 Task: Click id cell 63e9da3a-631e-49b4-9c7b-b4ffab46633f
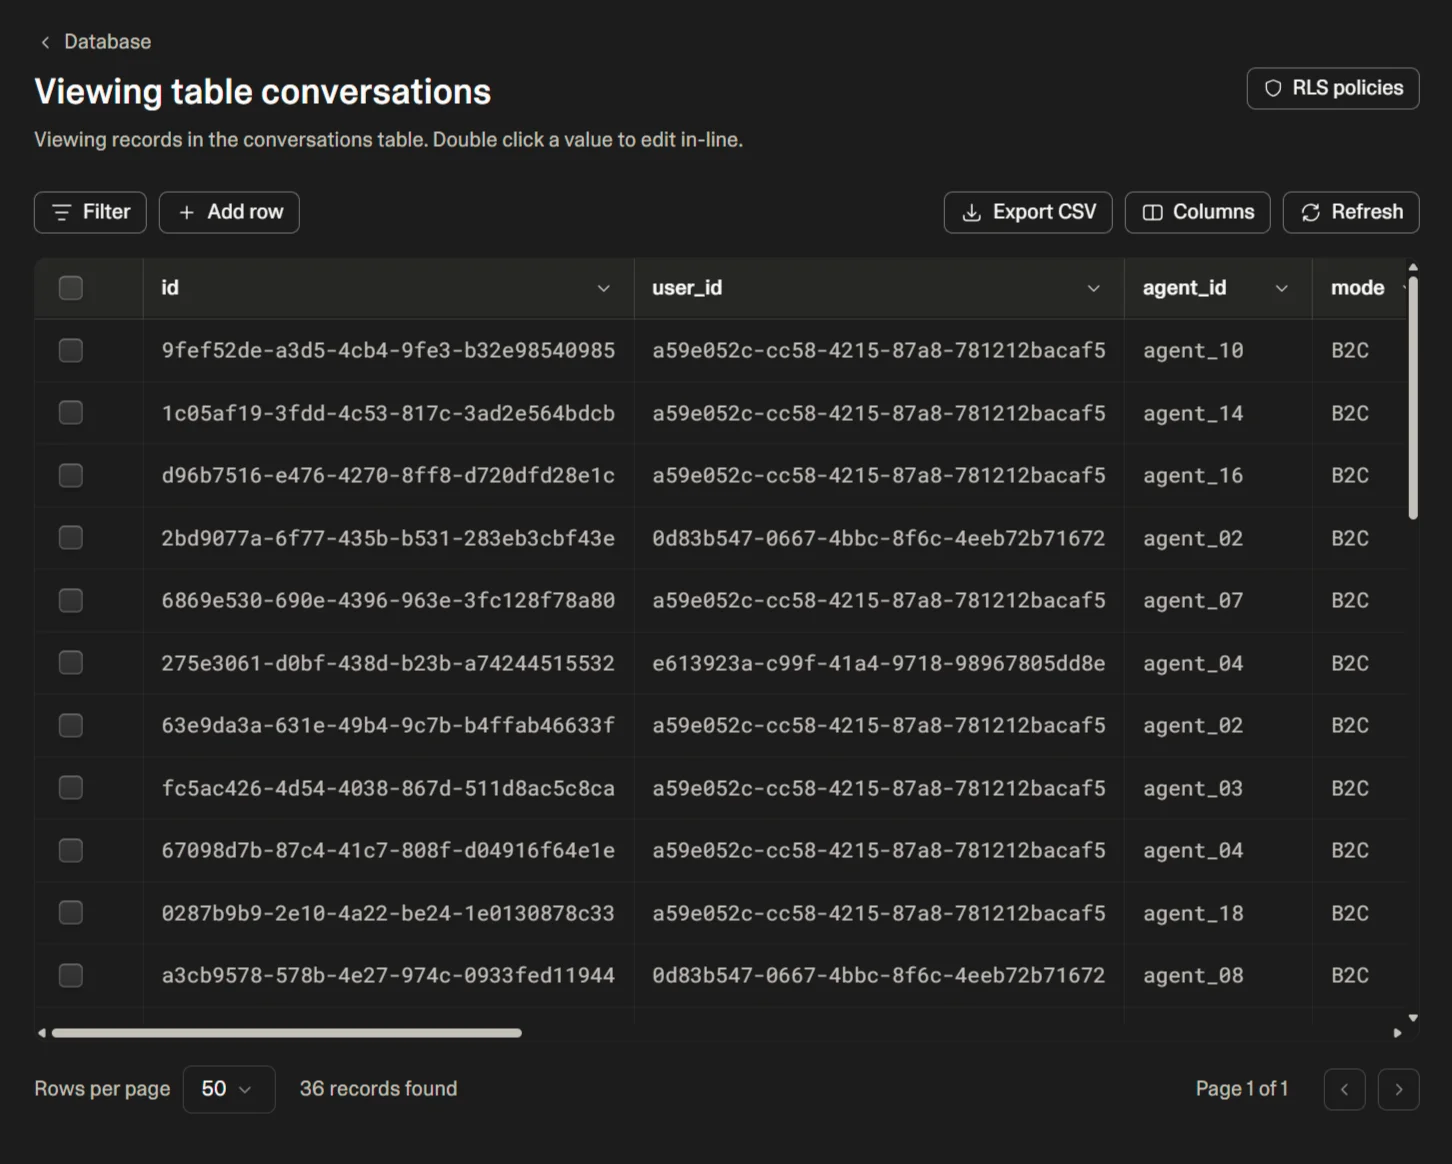[388, 725]
